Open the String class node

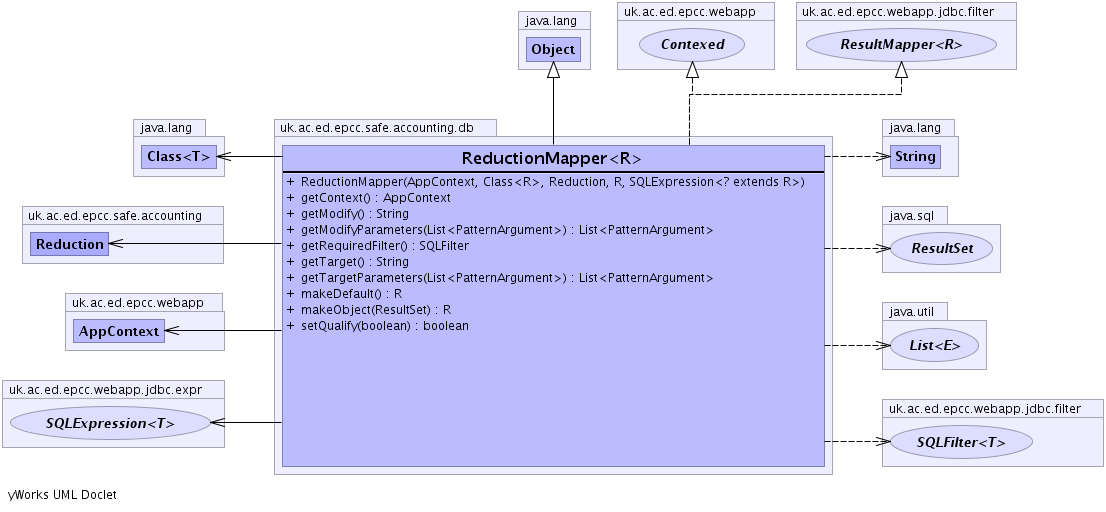point(915,157)
